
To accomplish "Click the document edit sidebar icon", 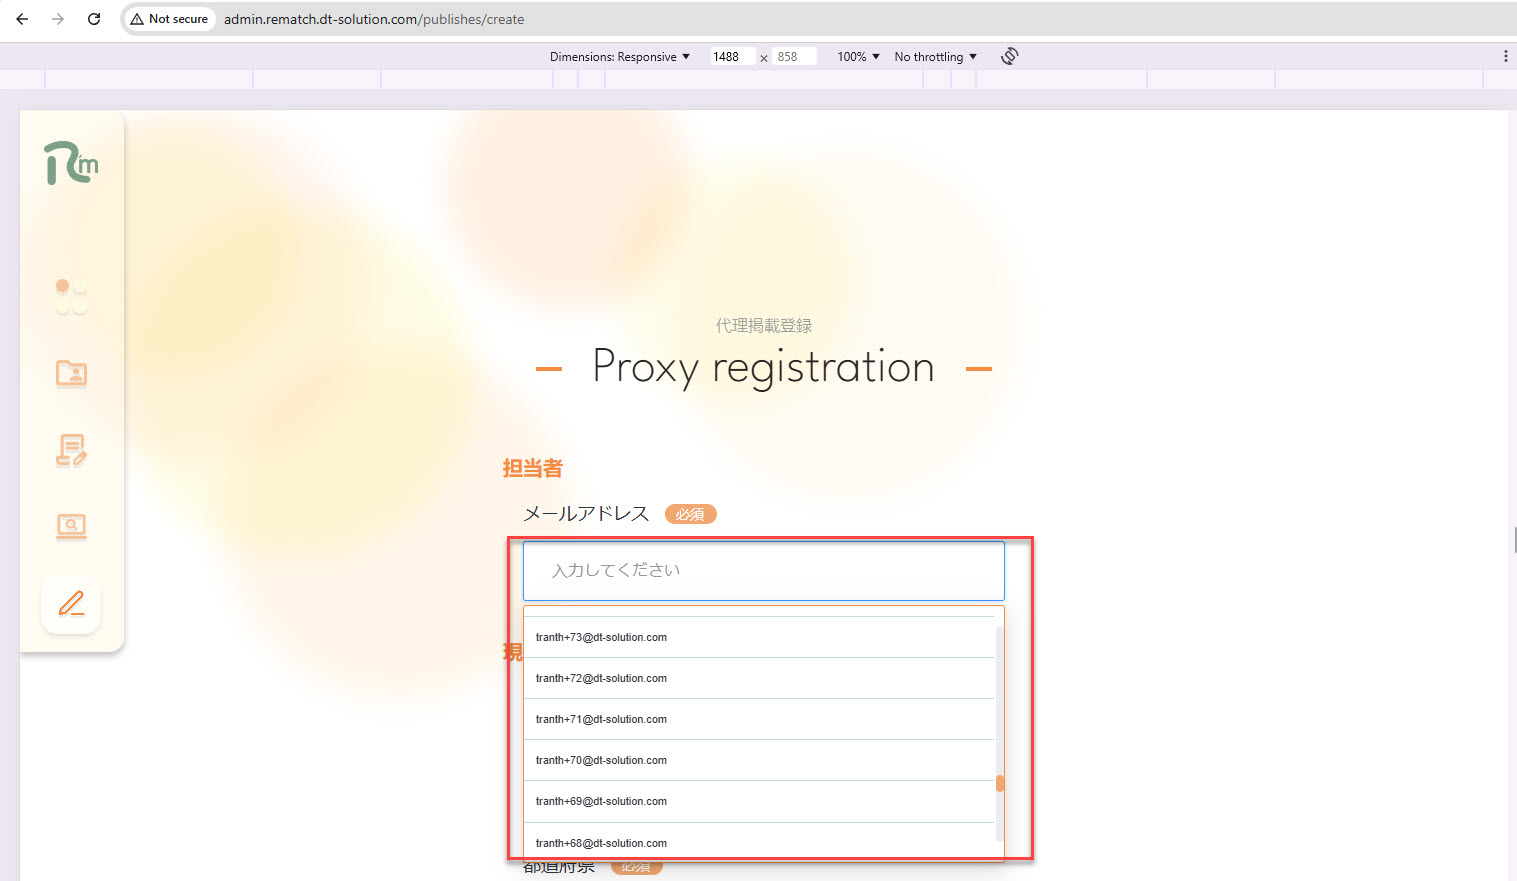I will pos(71,451).
